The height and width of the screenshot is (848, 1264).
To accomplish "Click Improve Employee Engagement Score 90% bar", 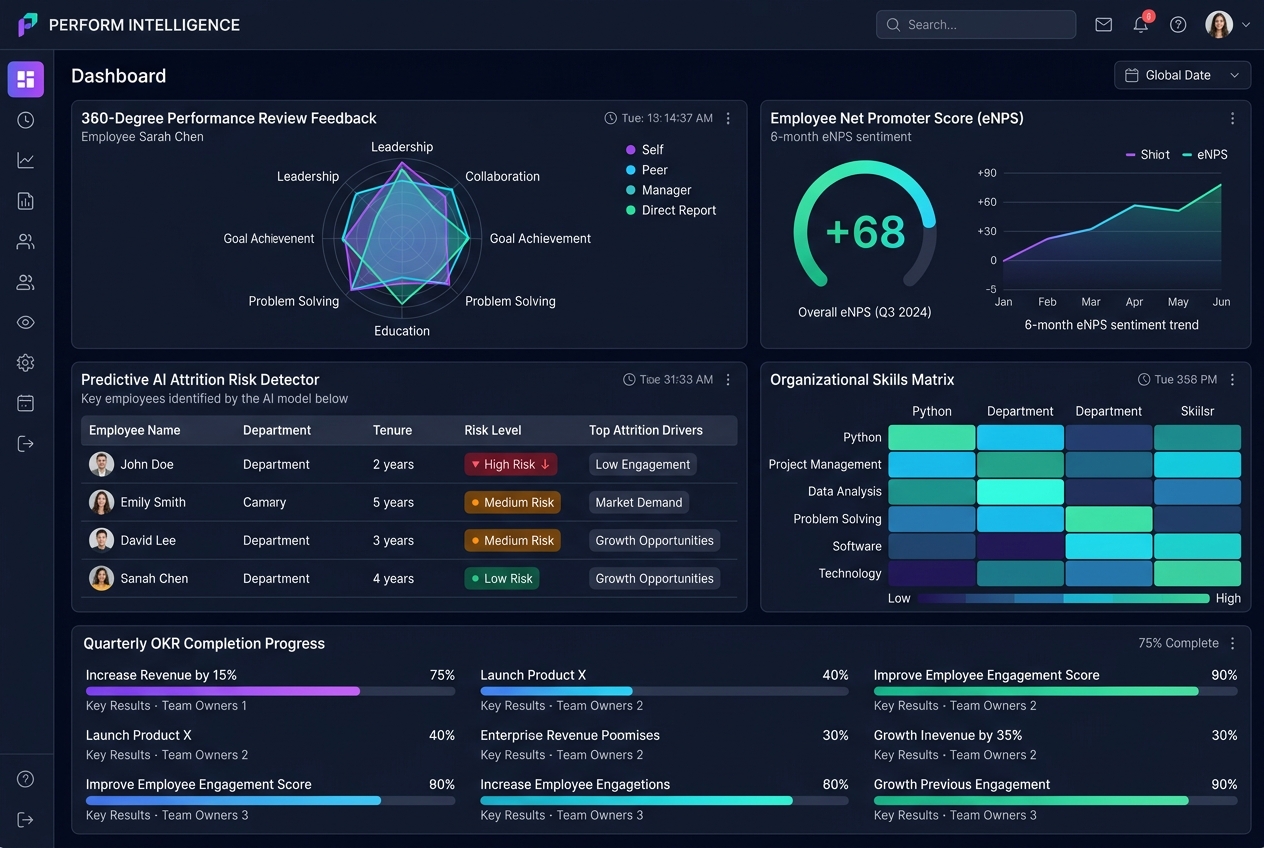I will point(1056,691).
